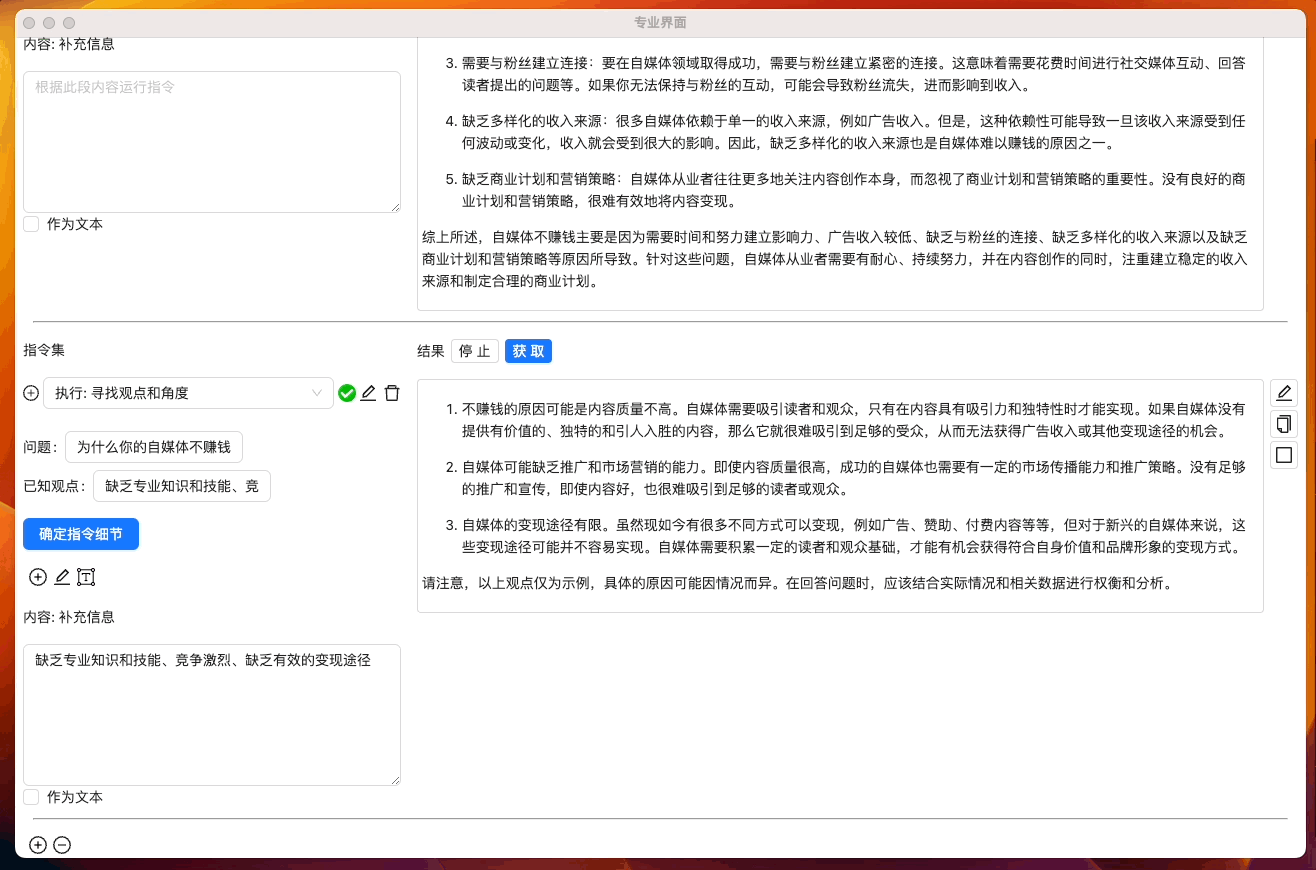Viewport: 1316px width, 870px height.
Task: Click the 确定指令细节 button
Action: coord(81,534)
